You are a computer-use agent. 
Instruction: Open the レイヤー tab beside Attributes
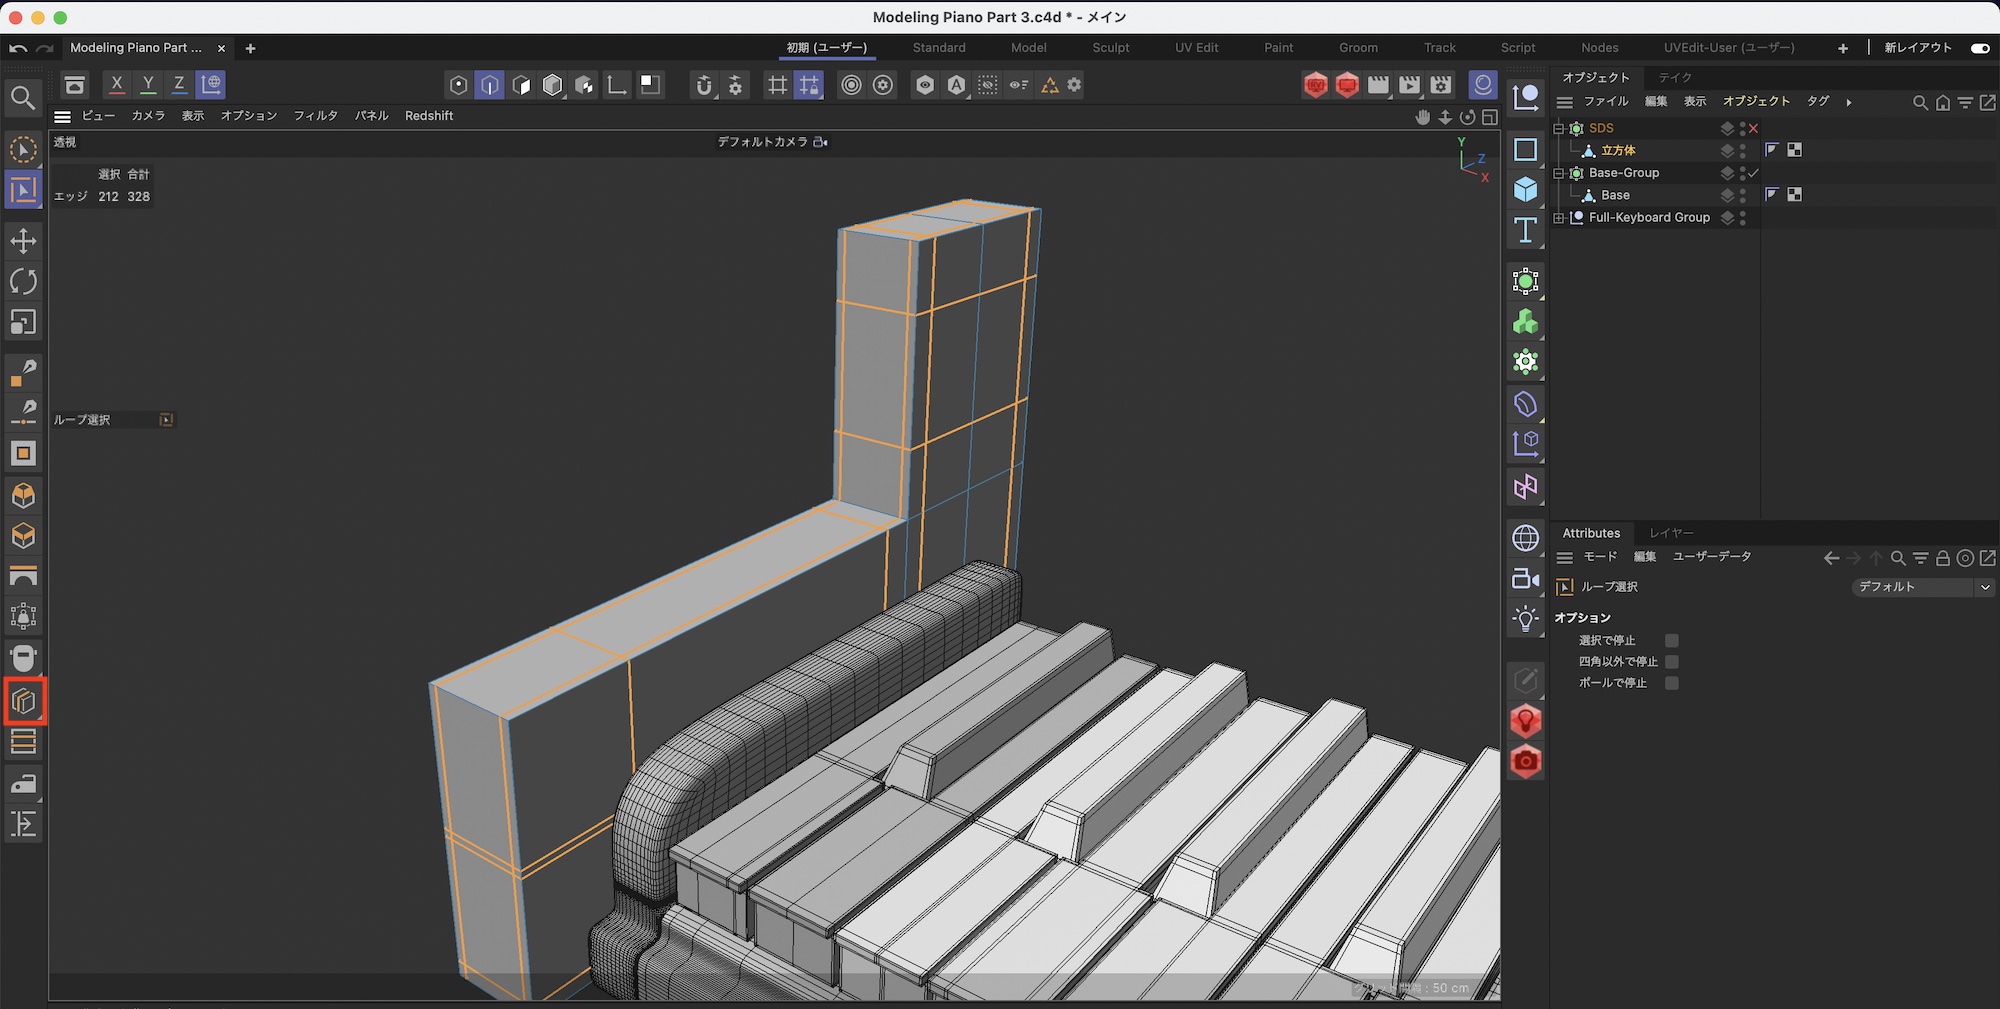tap(1671, 533)
